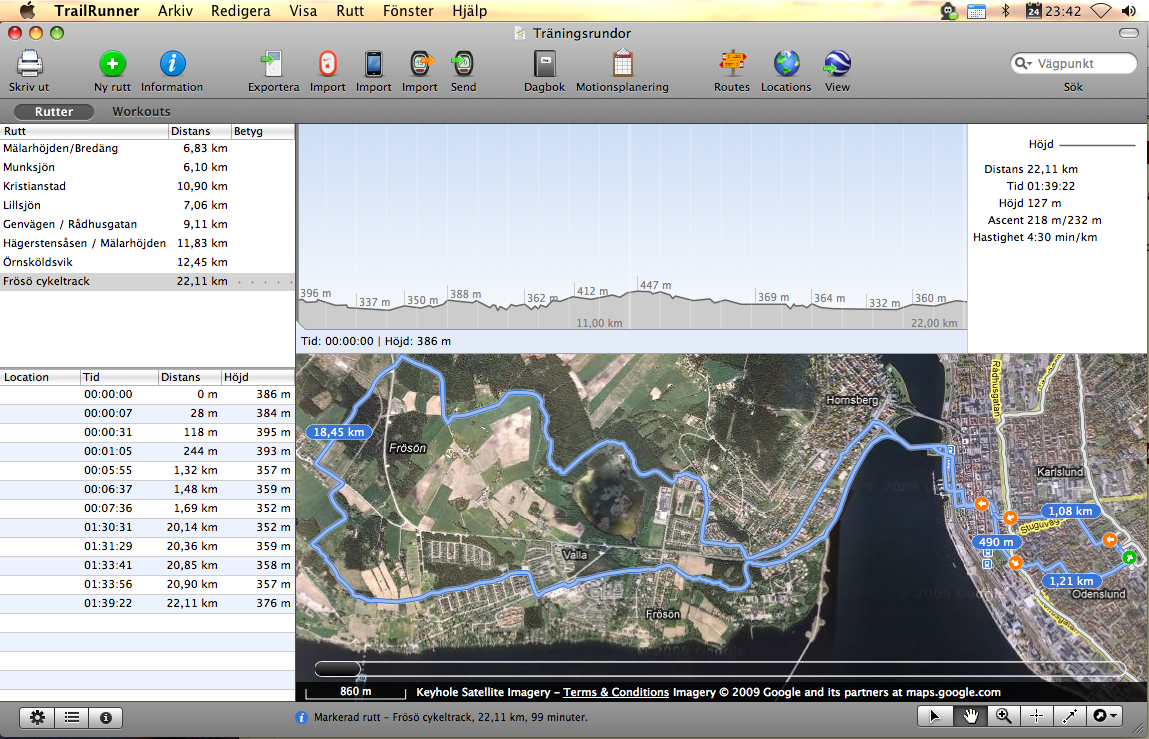Click the Bluetooth menu bar icon

pyautogui.click(x=1005, y=11)
